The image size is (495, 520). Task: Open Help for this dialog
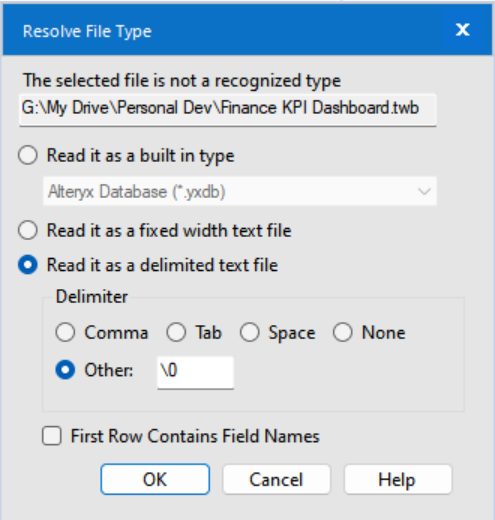(398, 479)
